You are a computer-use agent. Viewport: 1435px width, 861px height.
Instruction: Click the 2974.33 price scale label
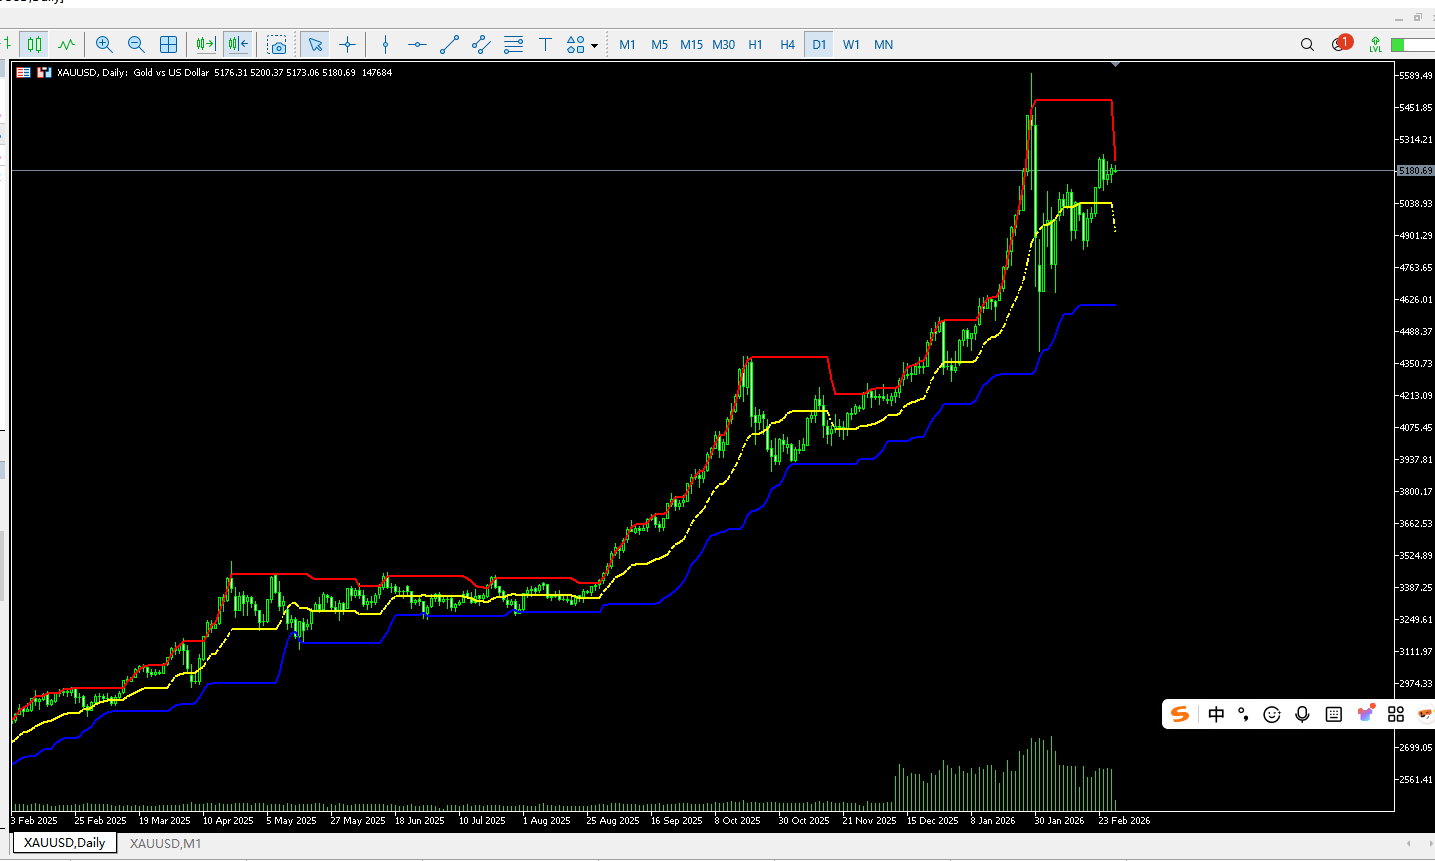(1415, 683)
